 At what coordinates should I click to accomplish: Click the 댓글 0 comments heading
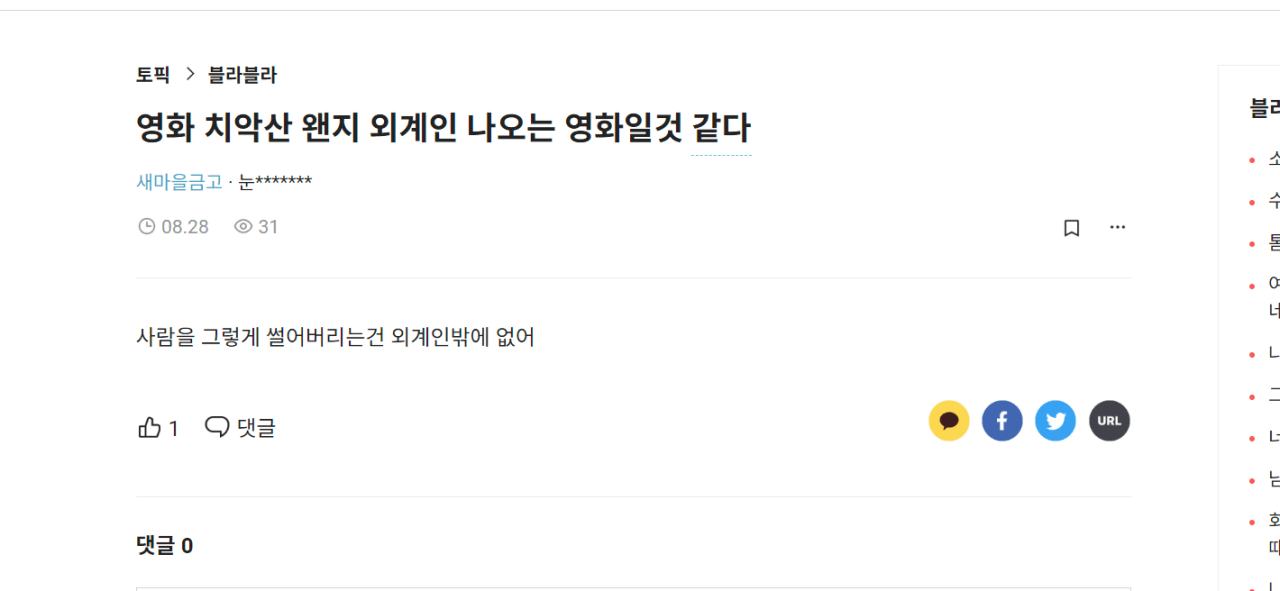165,546
